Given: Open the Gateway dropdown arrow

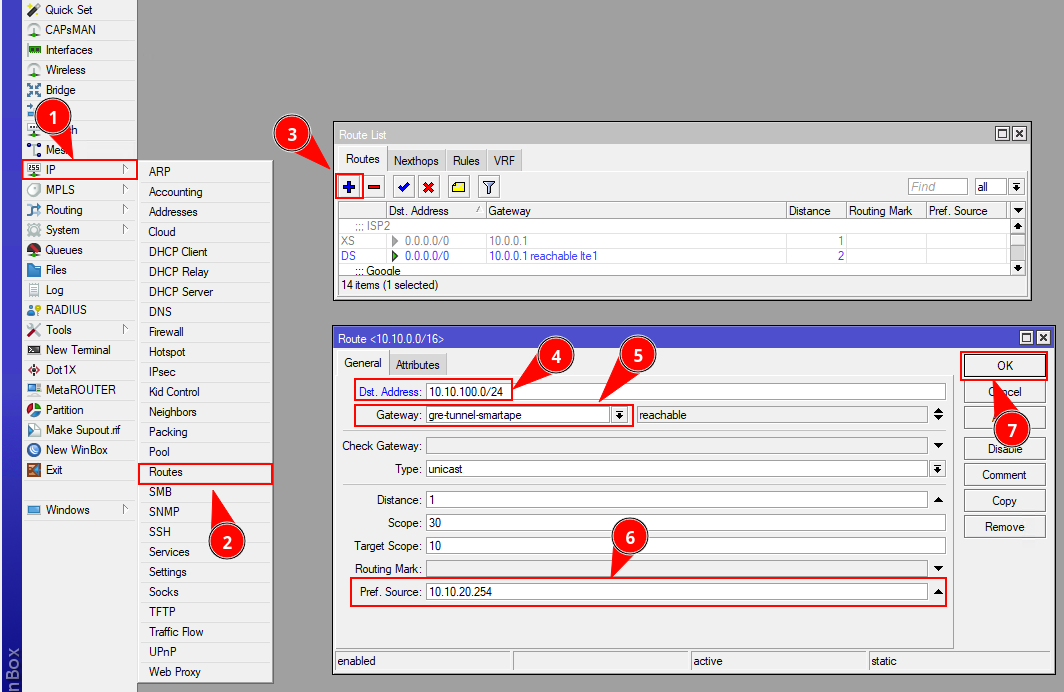Looking at the screenshot, I should [x=619, y=415].
